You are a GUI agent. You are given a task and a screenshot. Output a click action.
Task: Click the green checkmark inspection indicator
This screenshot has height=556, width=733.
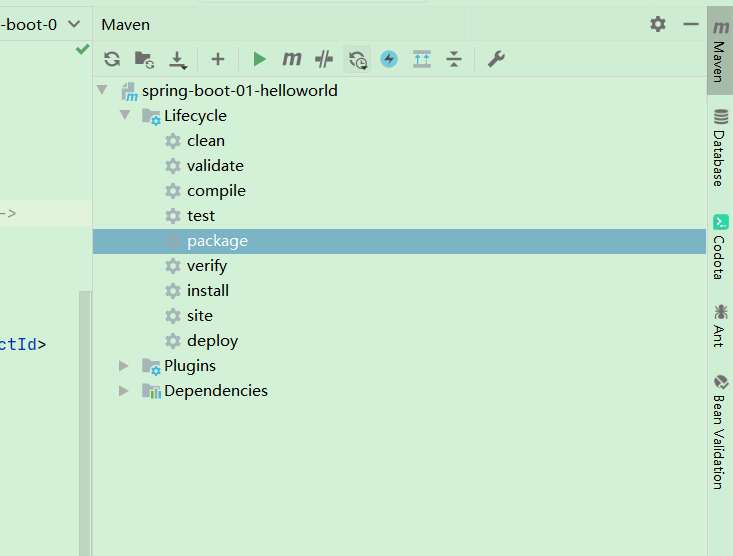coord(82,49)
